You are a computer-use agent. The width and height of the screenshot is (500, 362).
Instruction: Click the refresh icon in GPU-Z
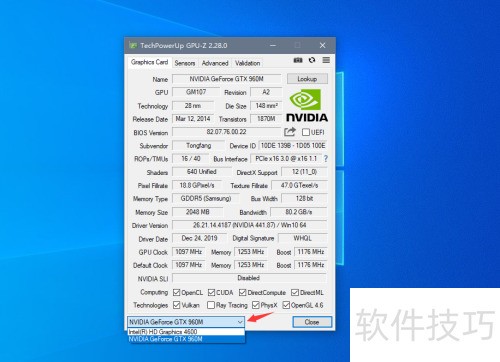click(312, 60)
